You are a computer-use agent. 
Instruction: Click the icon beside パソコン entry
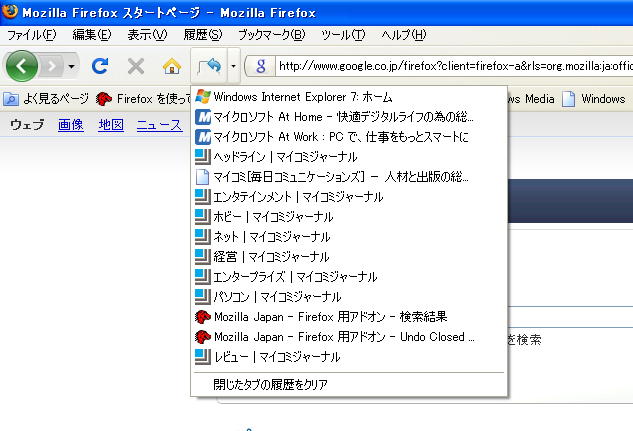[x=203, y=297]
